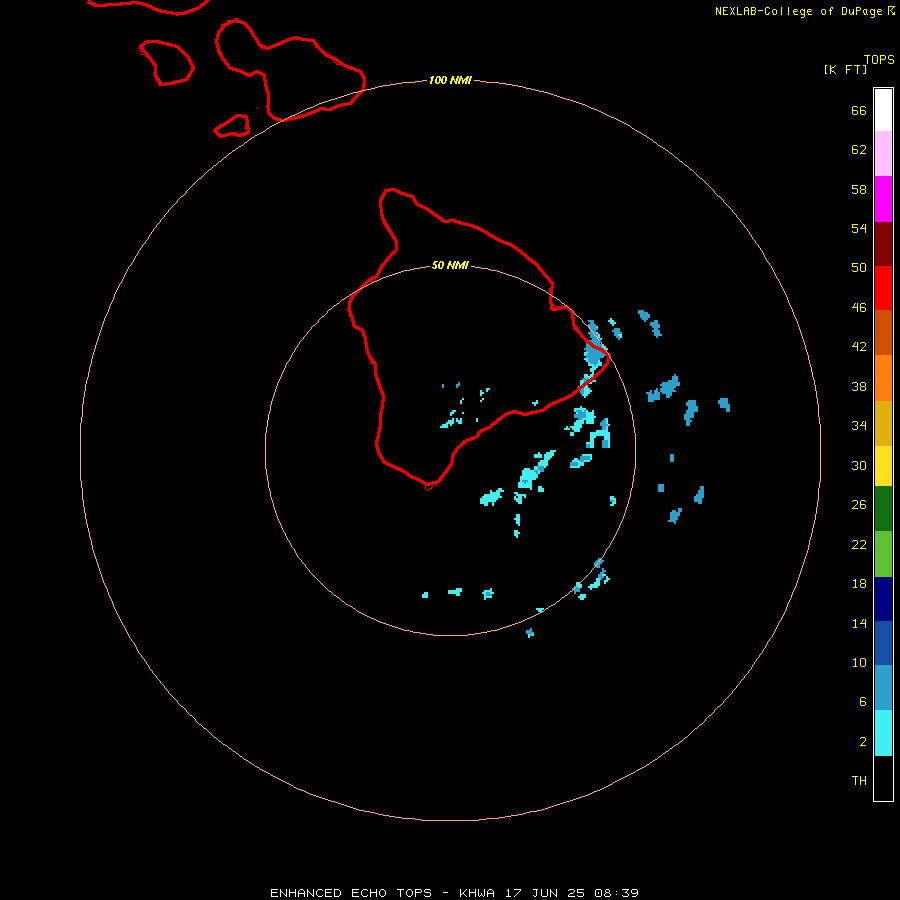Click the light pink 62 kft swatch
Viewport: 900px width, 900px height.
883,154
